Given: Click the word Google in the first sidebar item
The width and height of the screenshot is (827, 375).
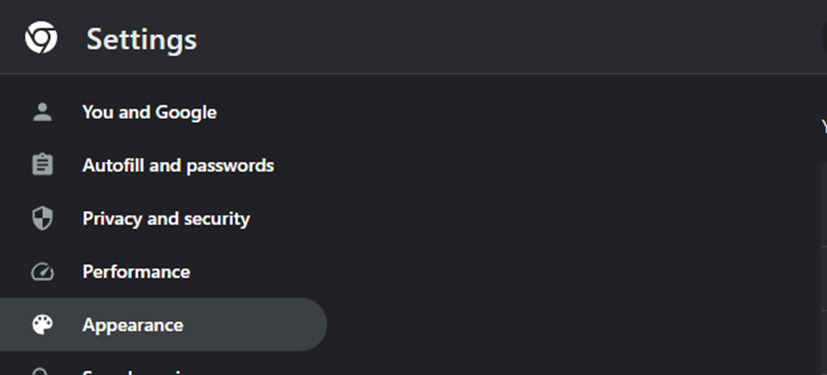Looking at the screenshot, I should 186,112.
